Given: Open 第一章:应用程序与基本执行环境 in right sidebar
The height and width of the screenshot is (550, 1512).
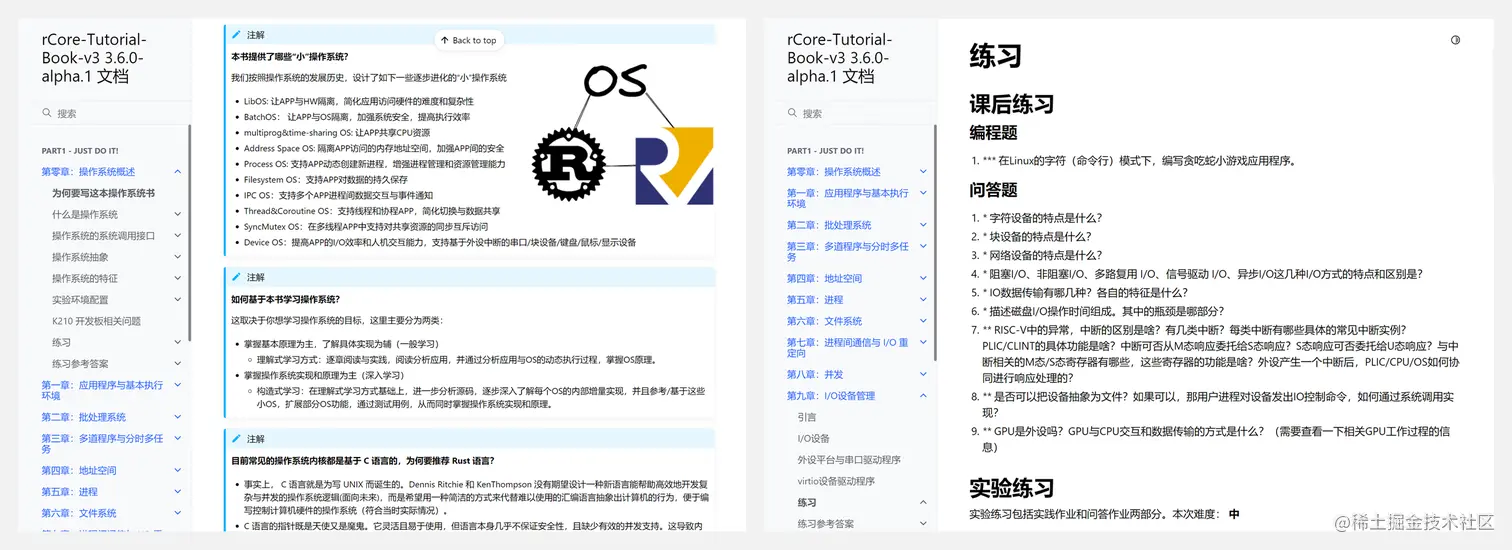Looking at the screenshot, I should pyautogui.click(x=848, y=198).
